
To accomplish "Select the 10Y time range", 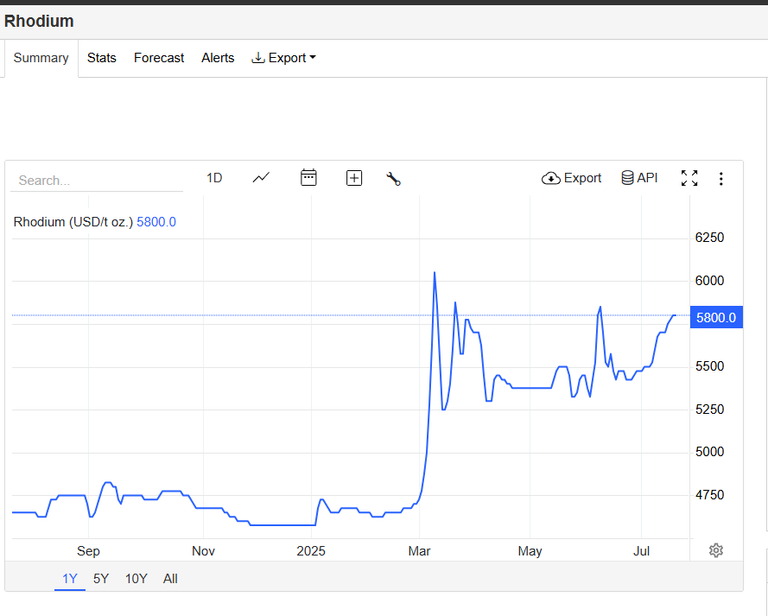I will pyautogui.click(x=136, y=579).
